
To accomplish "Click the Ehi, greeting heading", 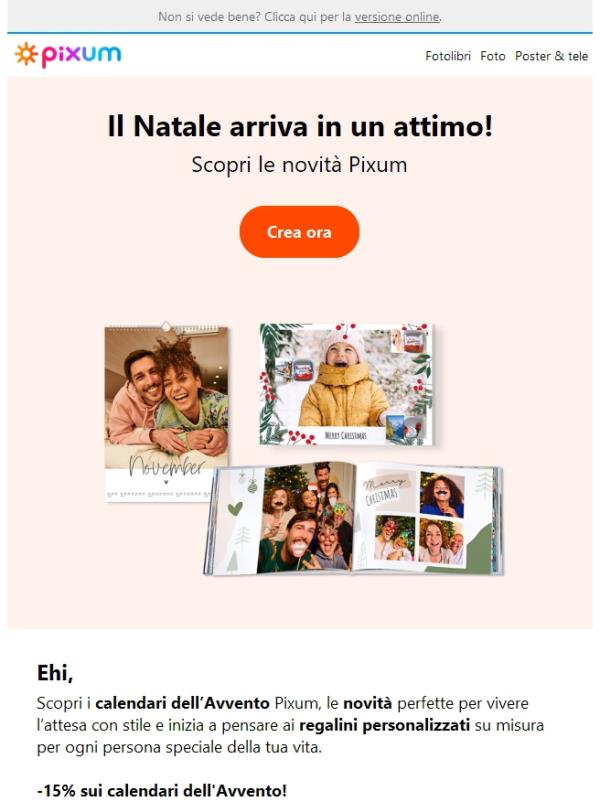I will tap(55, 673).
